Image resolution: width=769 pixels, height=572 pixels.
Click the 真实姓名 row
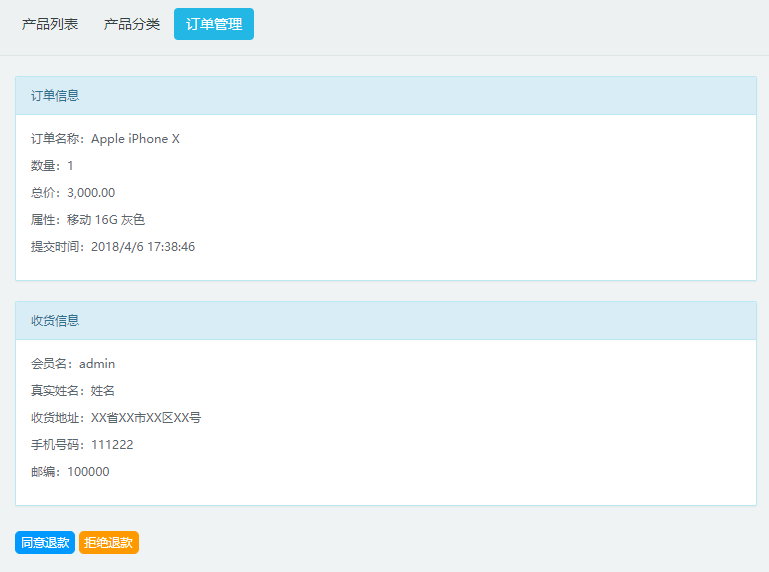[x=73, y=391]
